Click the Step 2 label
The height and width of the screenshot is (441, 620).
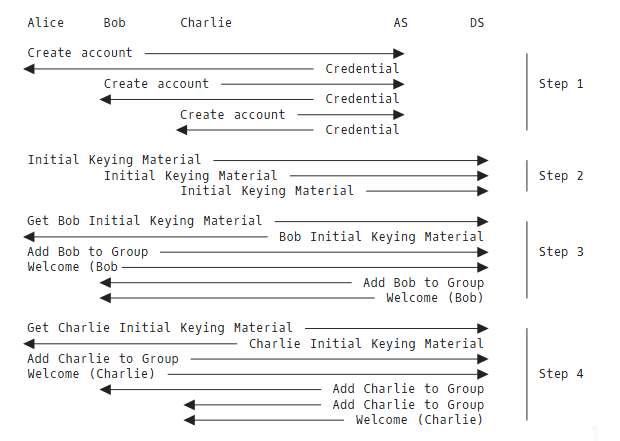561,176
